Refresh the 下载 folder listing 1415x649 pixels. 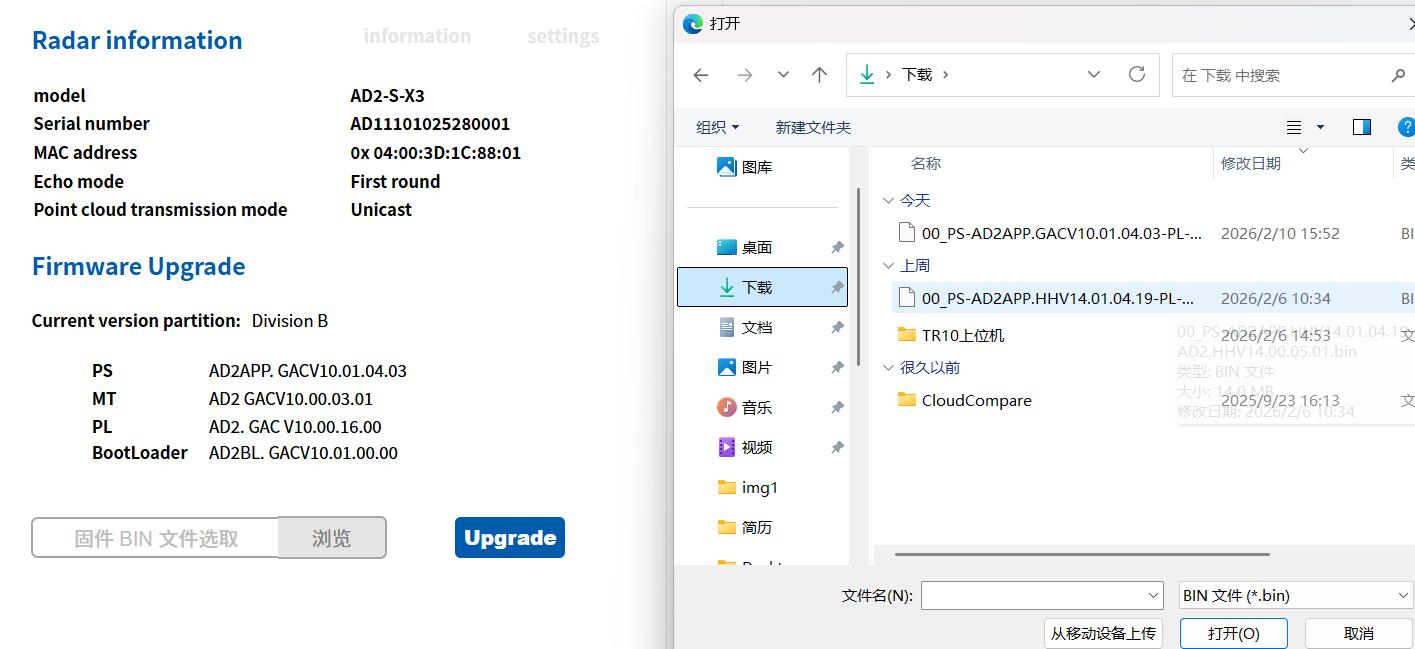point(1136,75)
